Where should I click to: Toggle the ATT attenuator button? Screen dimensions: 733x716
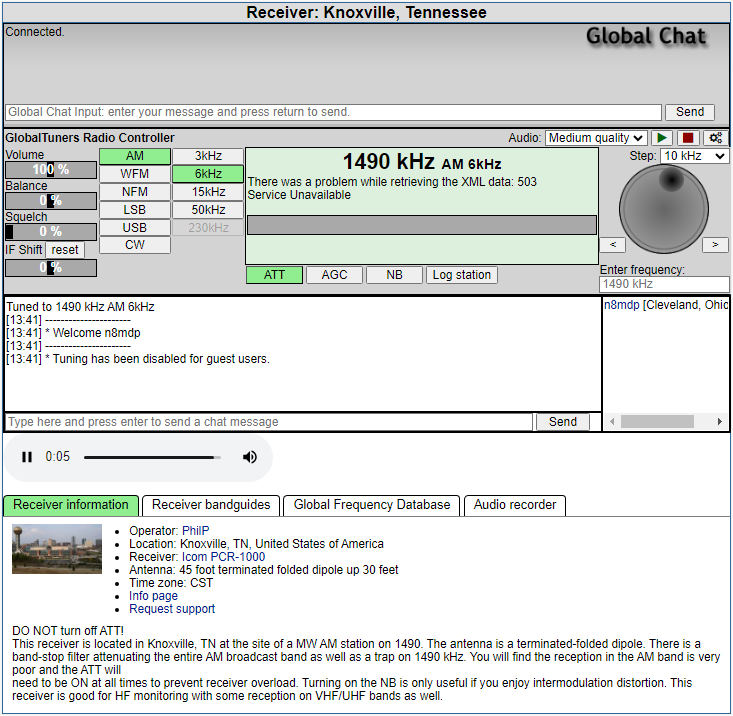tap(274, 275)
